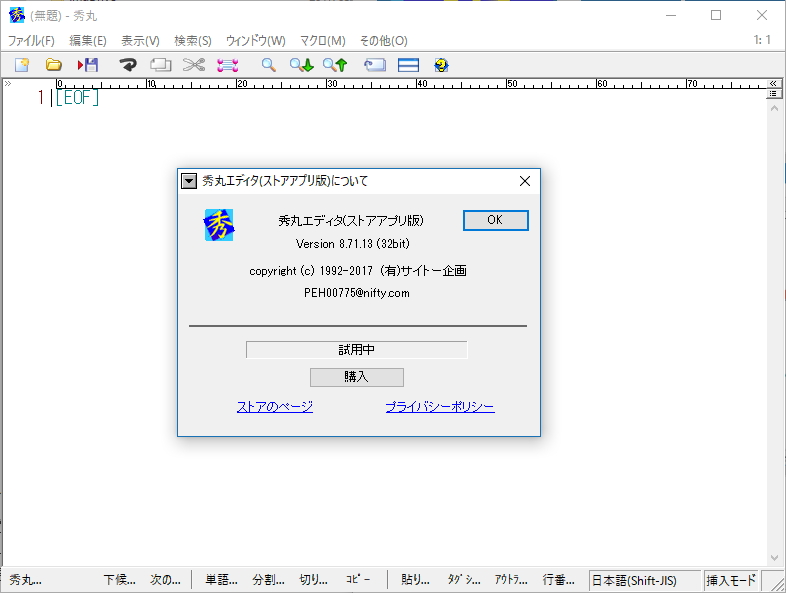This screenshot has width=786, height=593.
Task: Click the pink-dotted select-all toolbar icon
Action: pos(227,65)
